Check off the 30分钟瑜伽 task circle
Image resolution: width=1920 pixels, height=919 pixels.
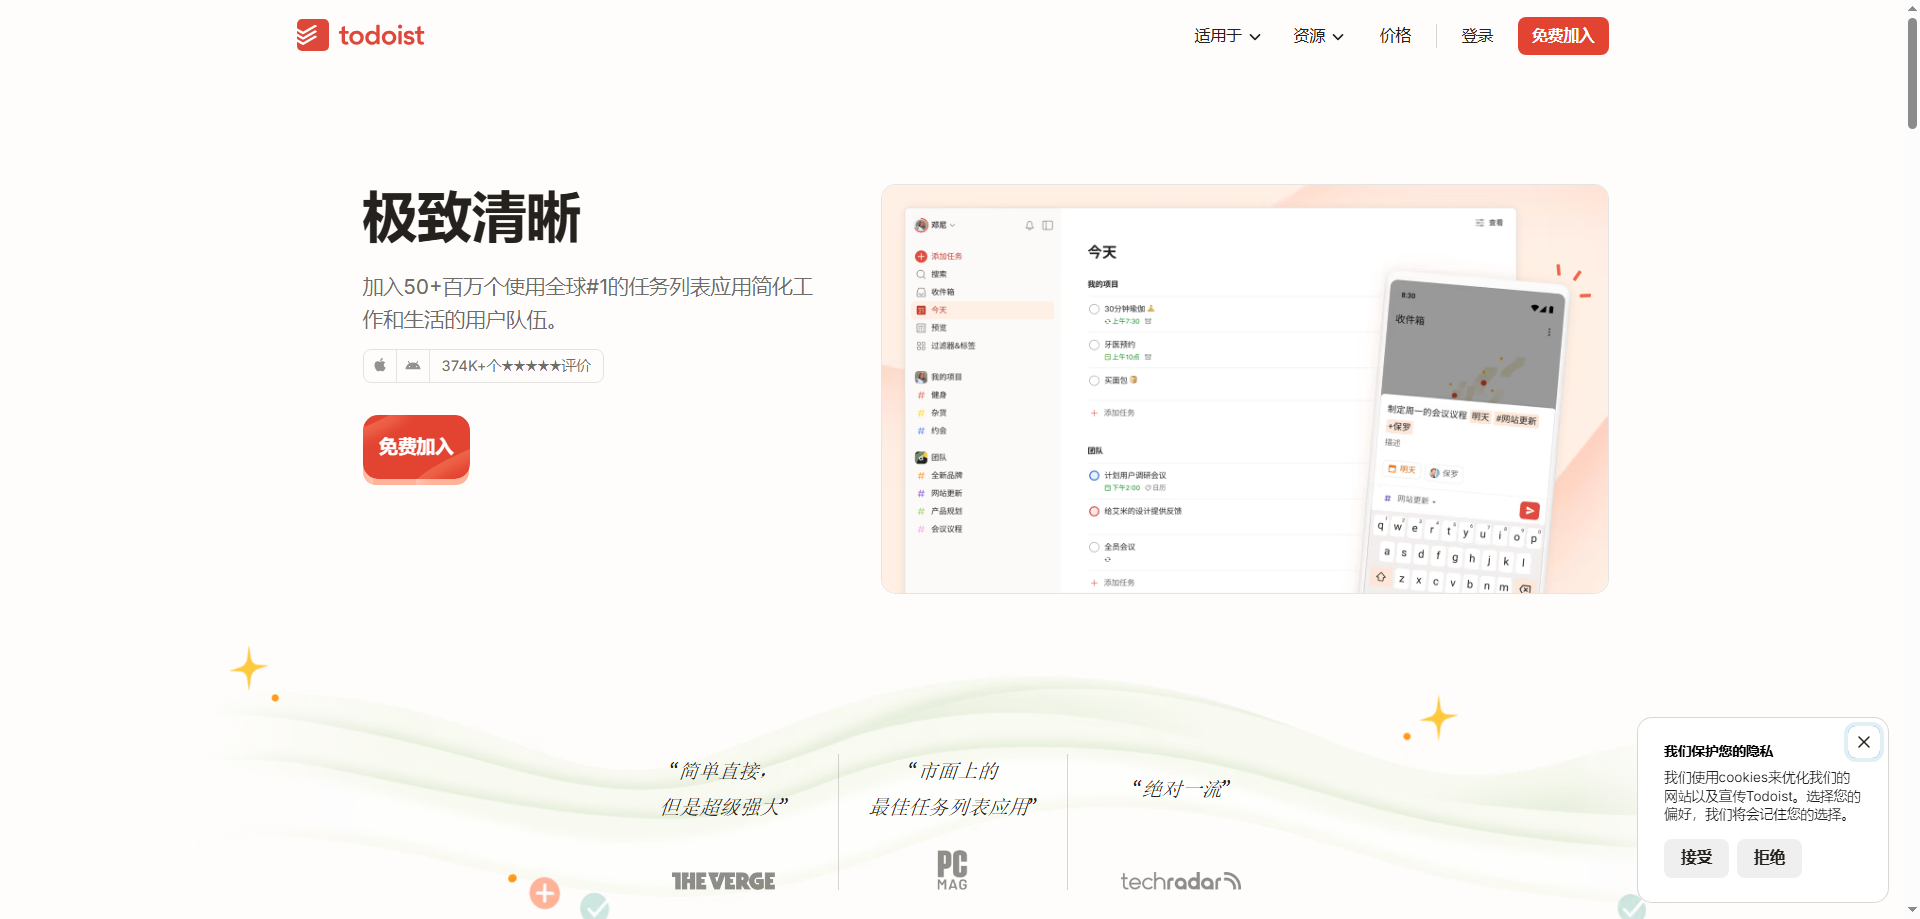point(1094,311)
